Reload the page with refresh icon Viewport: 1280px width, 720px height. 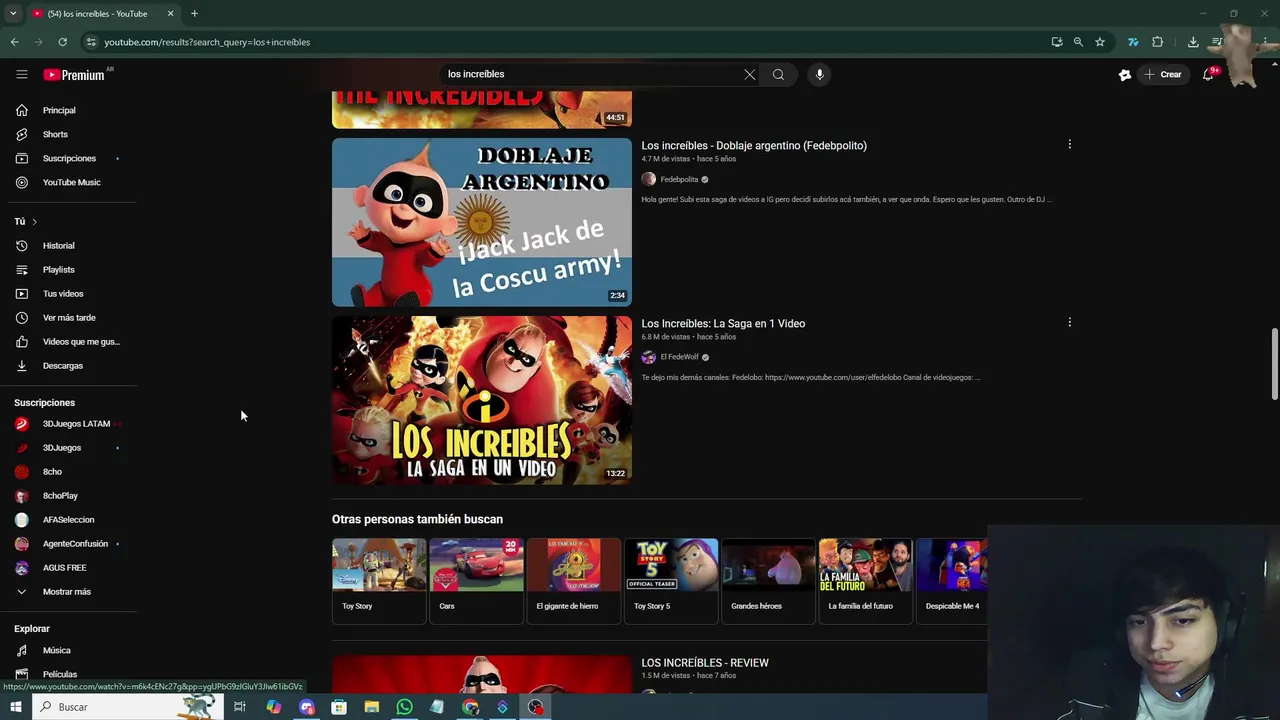[x=62, y=42]
